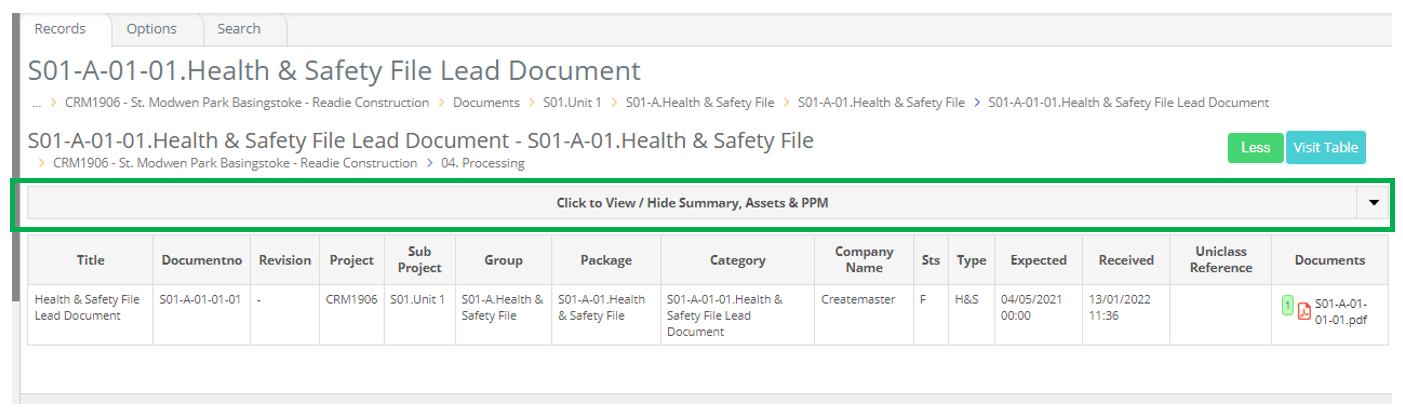The image size is (1403, 409).
Task: Open the PDF icon for S01-A-01-01-01.pdf
Action: click(1304, 311)
